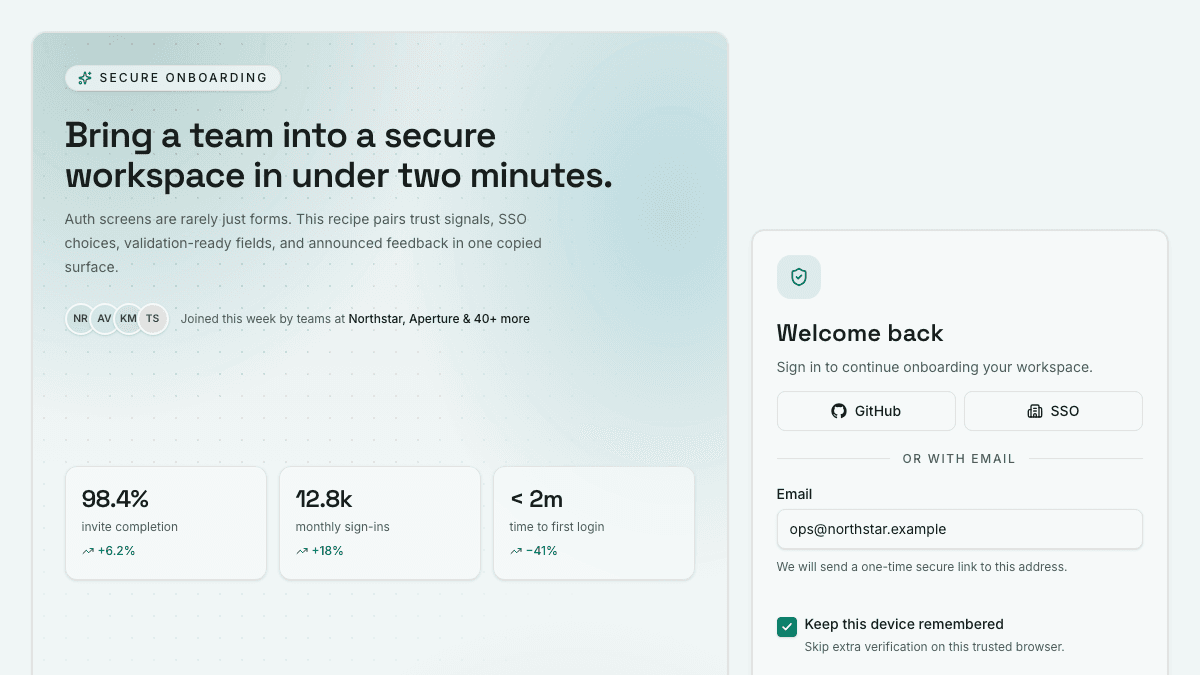The height and width of the screenshot is (675, 1200).
Task: Uncheck Keep this device remembered checkbox
Action: click(x=787, y=627)
